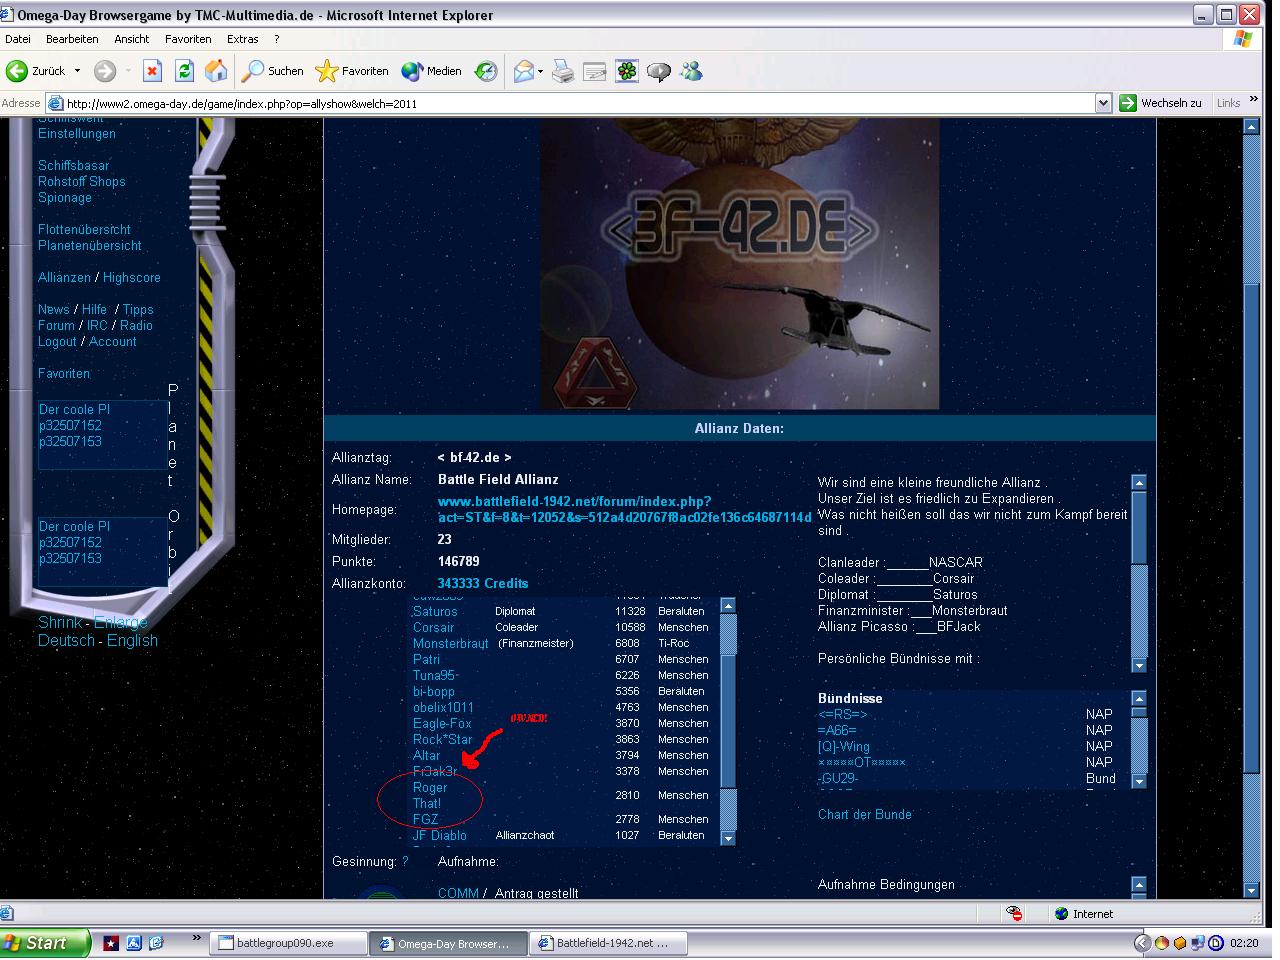Switch to battlegroup090.exe taskbar button
Screen dimensions: 1280x960
click(287, 943)
